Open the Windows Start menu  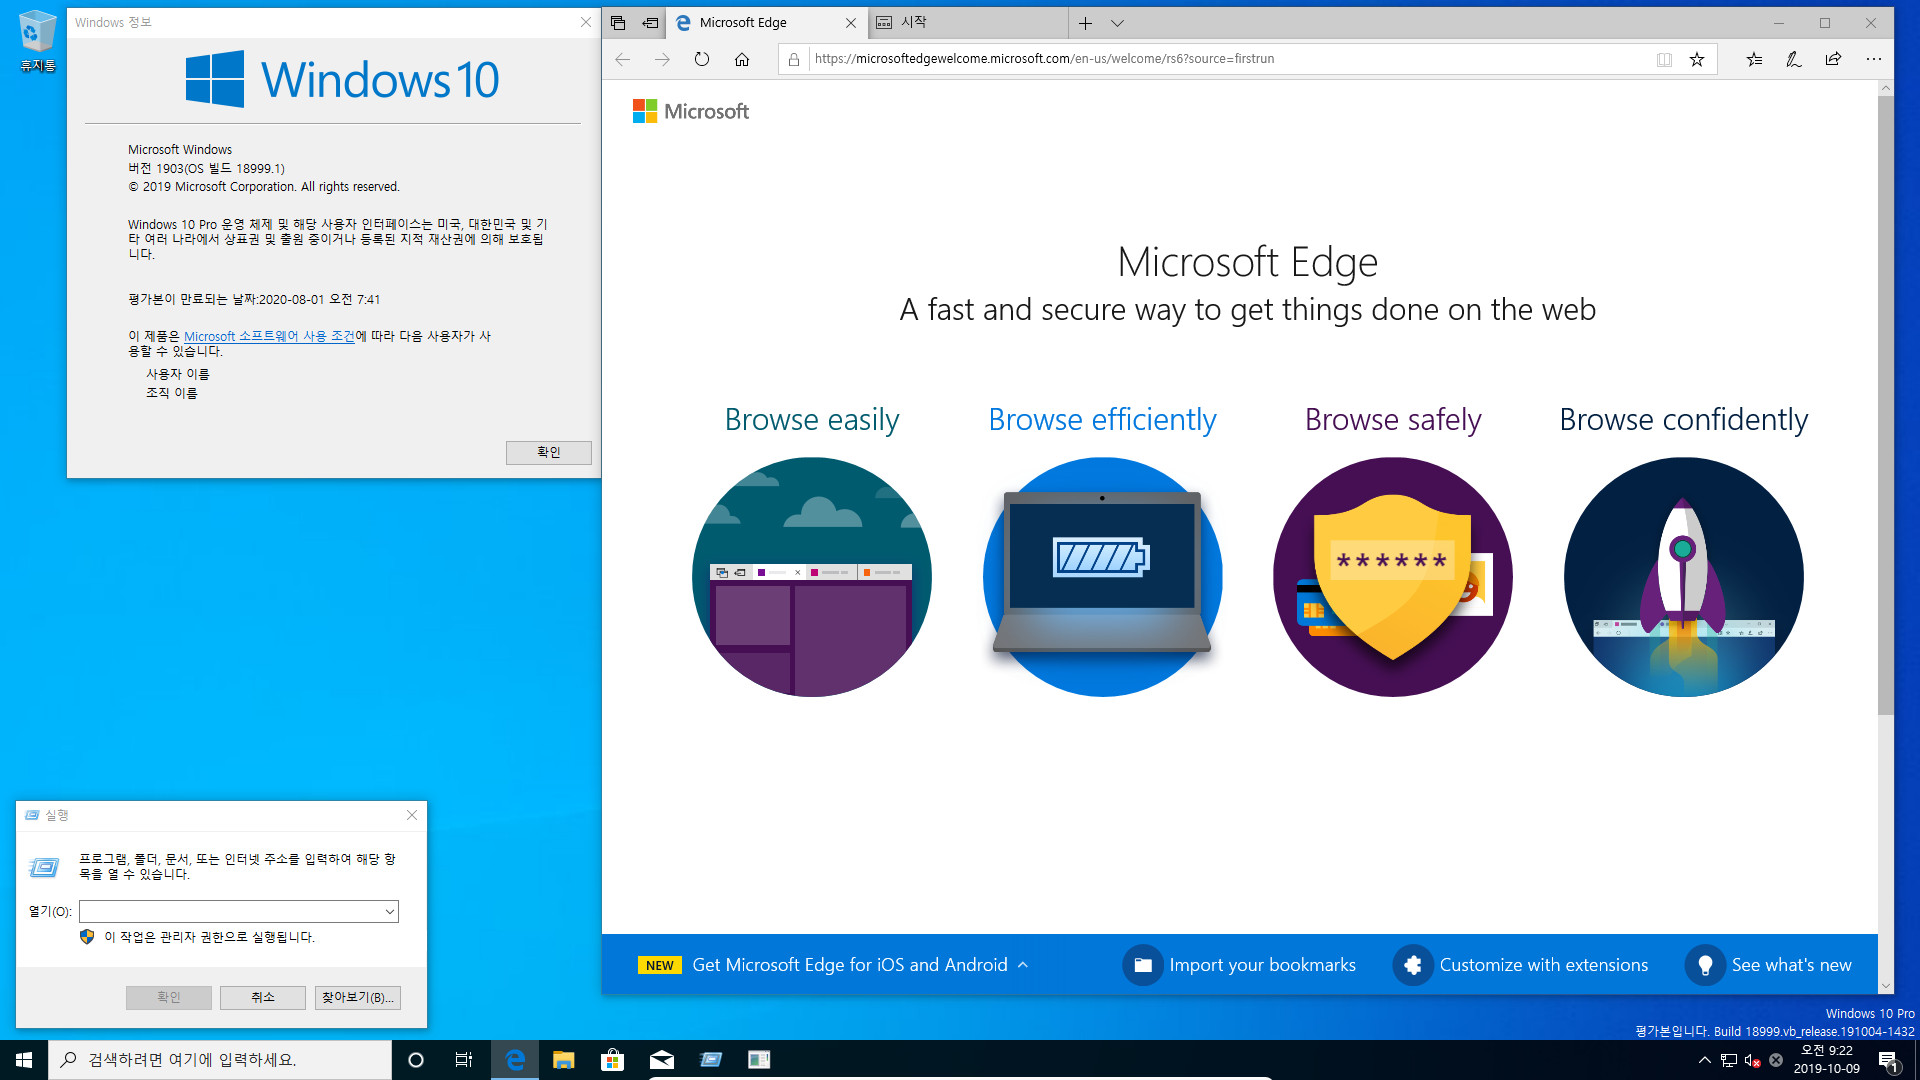pyautogui.click(x=24, y=1060)
